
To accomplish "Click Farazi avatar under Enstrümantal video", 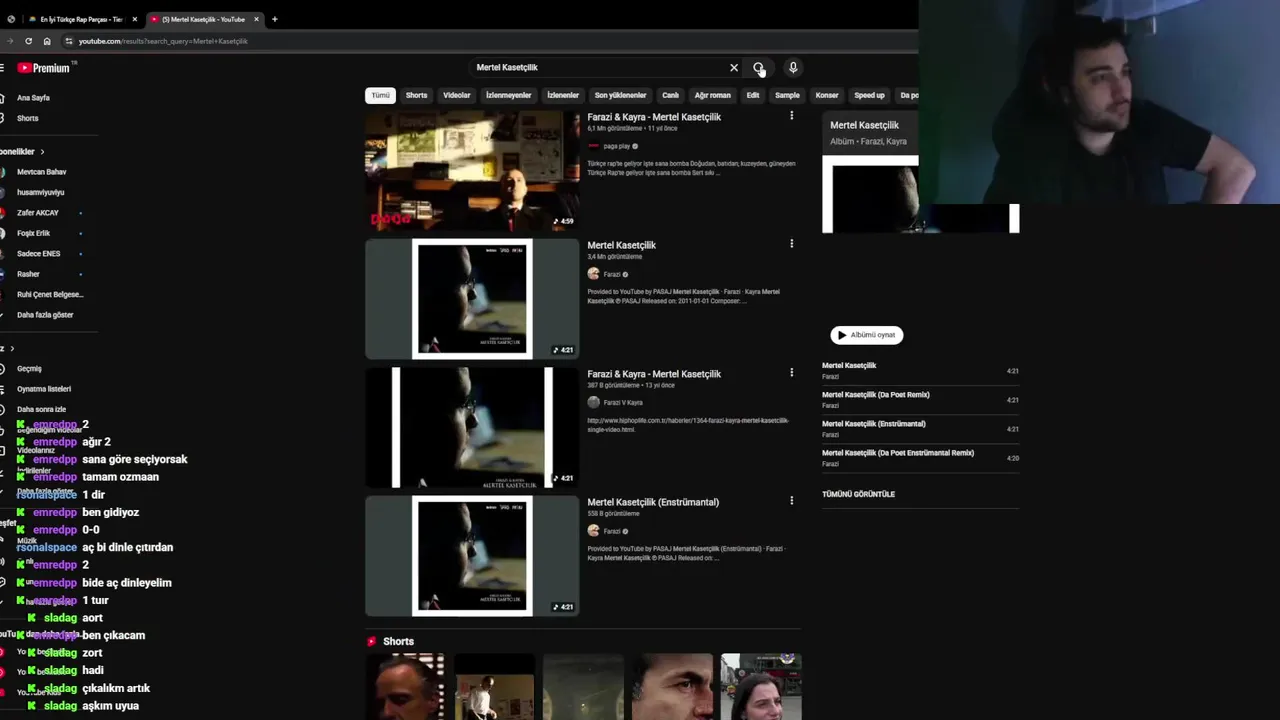I will 593,531.
